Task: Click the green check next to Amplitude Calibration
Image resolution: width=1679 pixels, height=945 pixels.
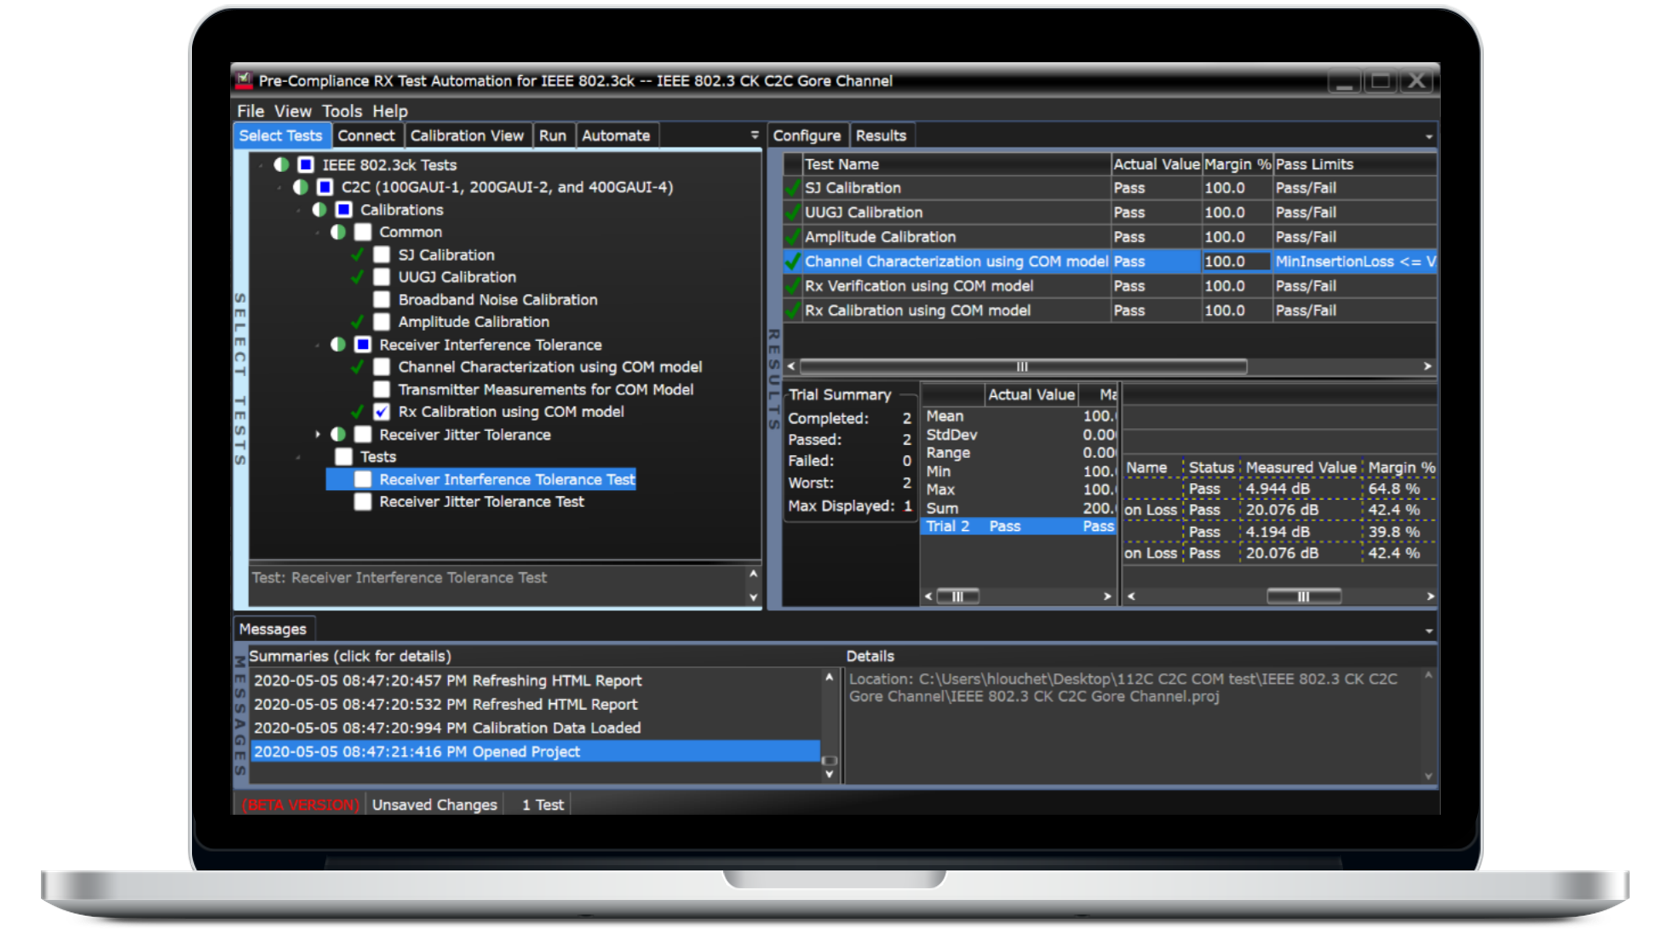Action: [358, 321]
